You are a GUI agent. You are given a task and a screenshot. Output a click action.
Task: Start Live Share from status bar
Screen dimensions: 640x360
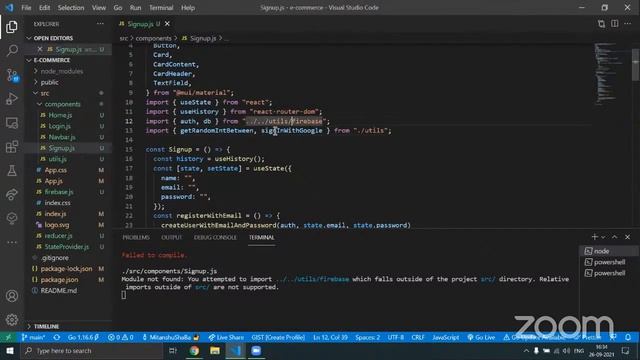226,338
